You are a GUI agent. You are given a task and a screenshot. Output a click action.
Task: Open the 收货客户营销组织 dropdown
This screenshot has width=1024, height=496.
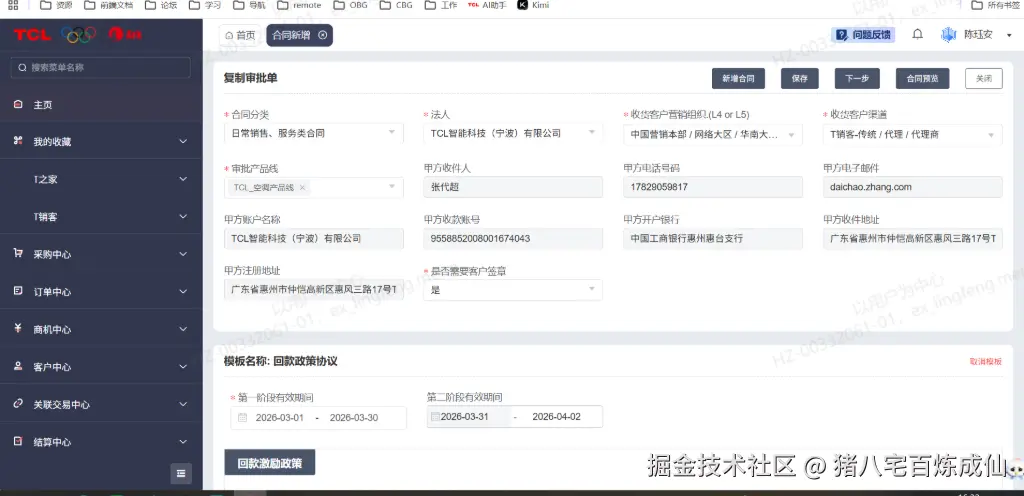click(x=712, y=134)
